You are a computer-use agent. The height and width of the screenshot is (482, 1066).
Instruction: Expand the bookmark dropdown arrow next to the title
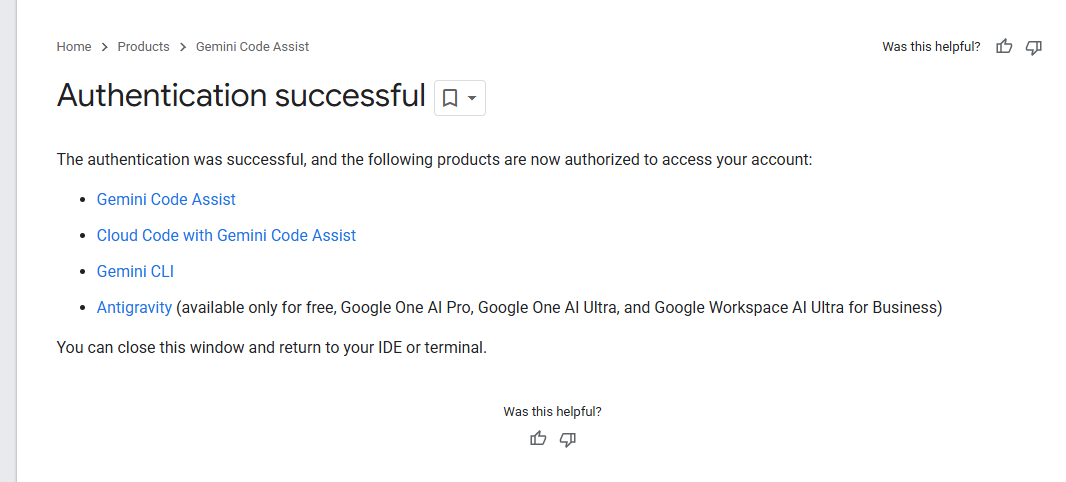pyautogui.click(x=472, y=98)
